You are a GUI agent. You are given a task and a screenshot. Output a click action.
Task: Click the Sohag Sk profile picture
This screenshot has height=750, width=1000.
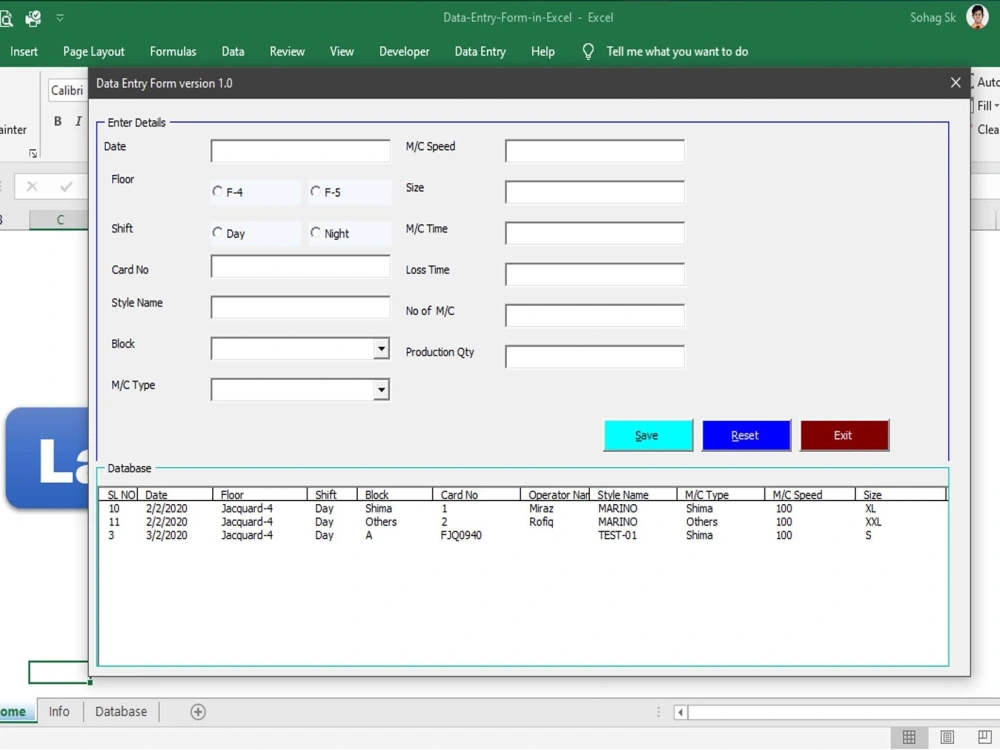point(977,17)
